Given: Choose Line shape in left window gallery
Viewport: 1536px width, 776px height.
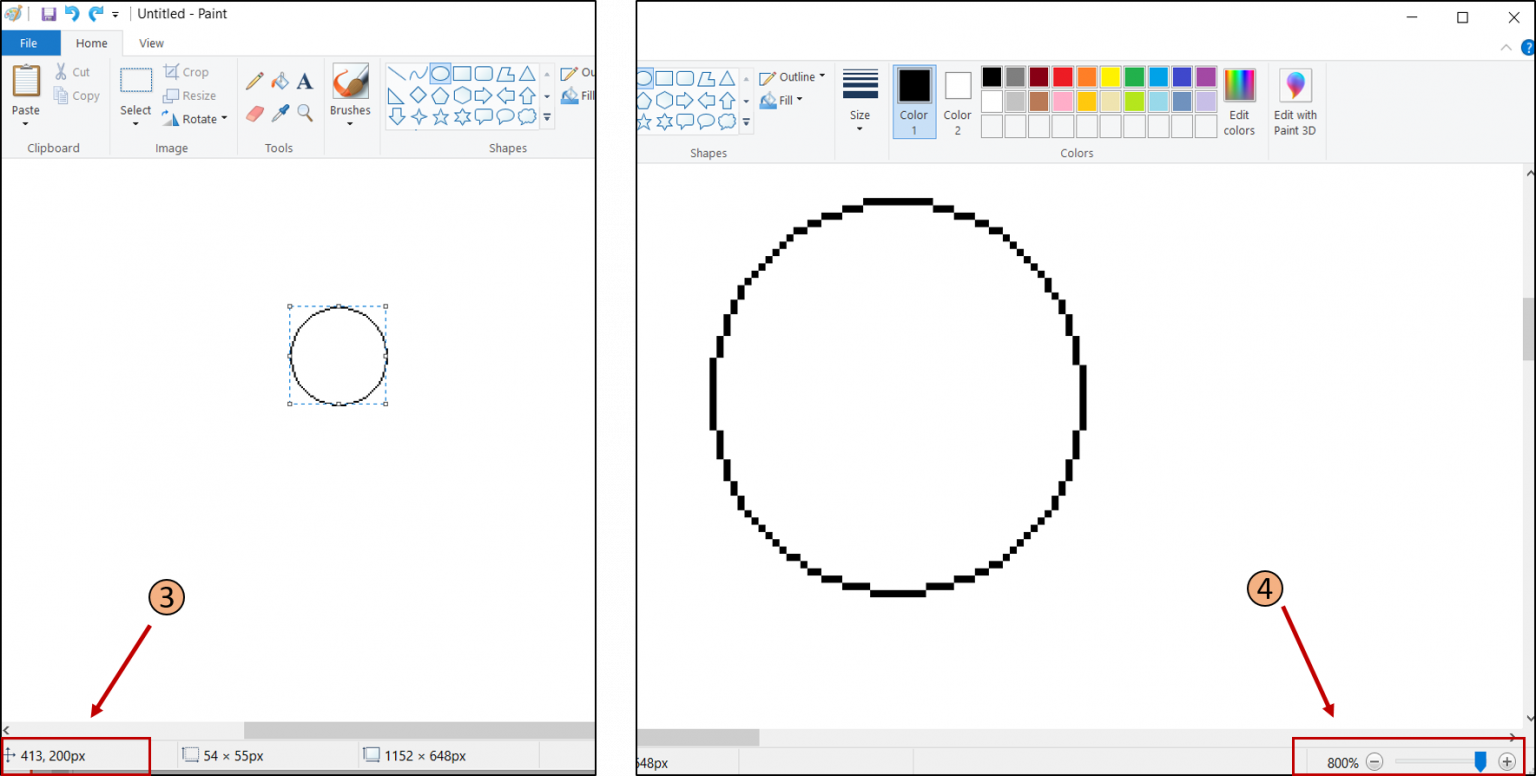Looking at the screenshot, I should coord(397,74).
